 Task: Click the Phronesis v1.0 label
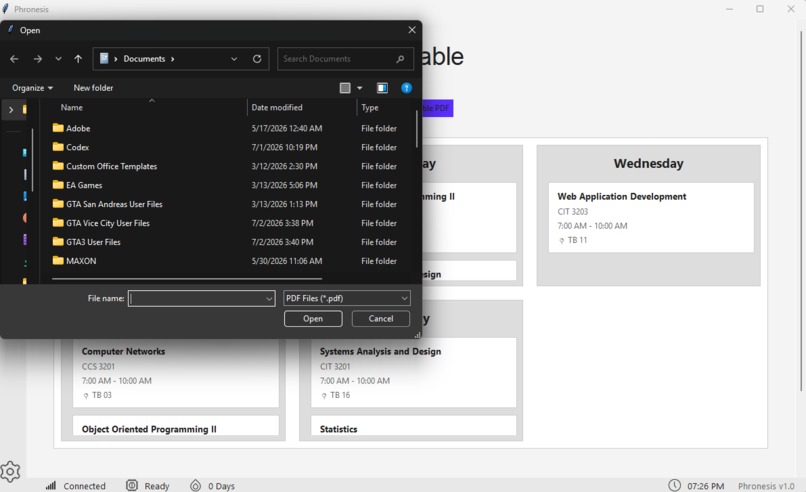coord(766,486)
